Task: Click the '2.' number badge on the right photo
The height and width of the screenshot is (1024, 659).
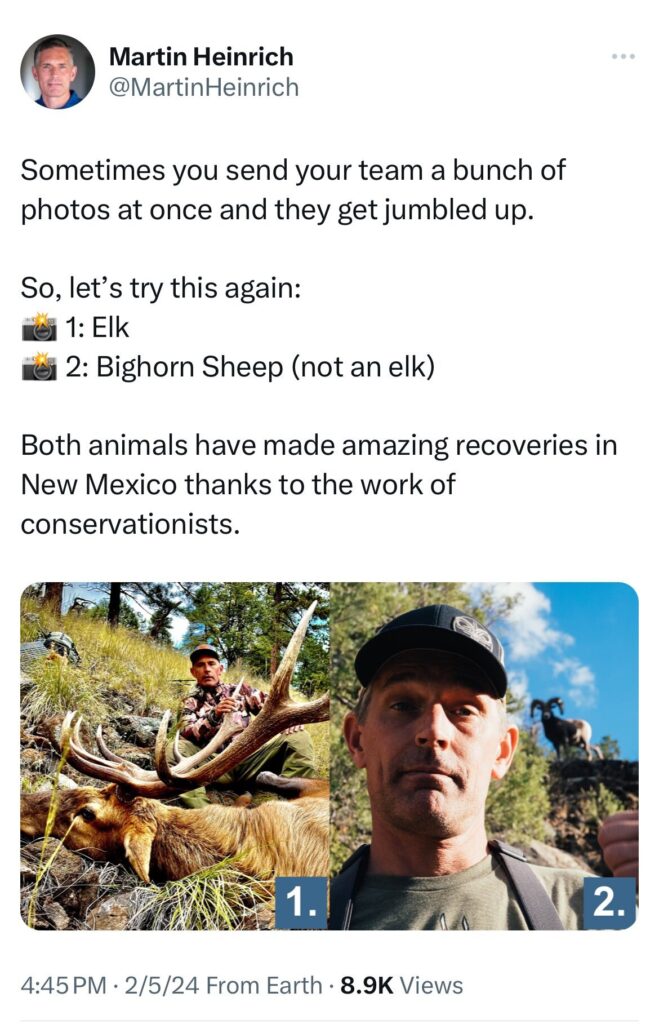Action: pyautogui.click(x=609, y=903)
